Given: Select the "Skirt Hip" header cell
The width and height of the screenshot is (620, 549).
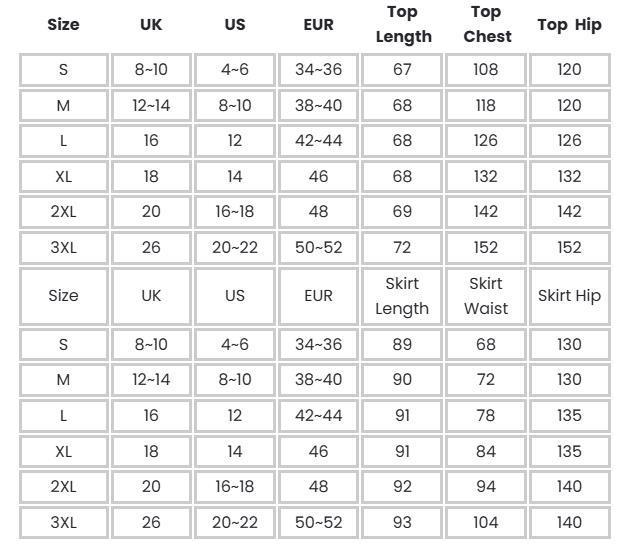Looking at the screenshot, I should click(x=569, y=296).
